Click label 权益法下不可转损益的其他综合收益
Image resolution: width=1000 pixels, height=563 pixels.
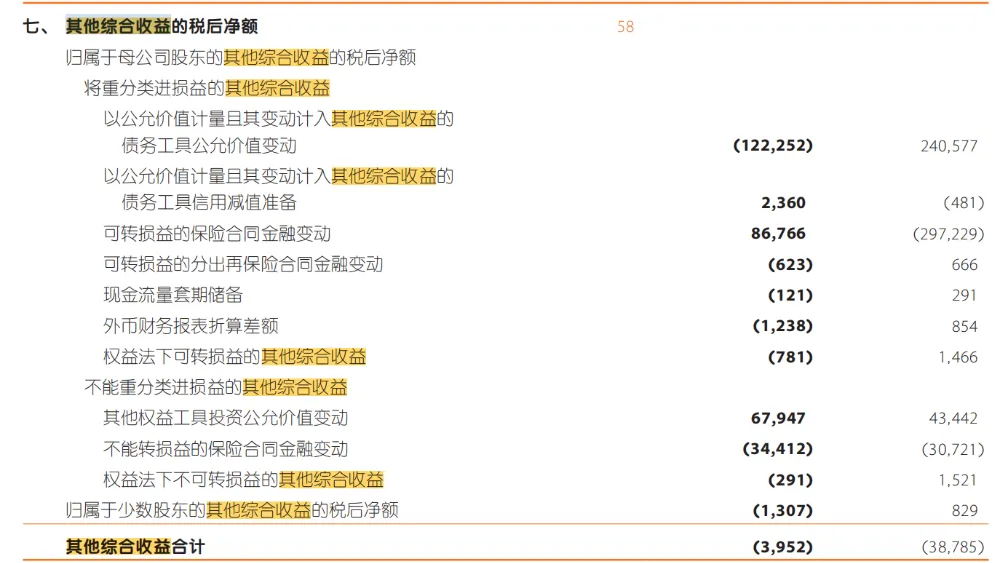(x=244, y=480)
